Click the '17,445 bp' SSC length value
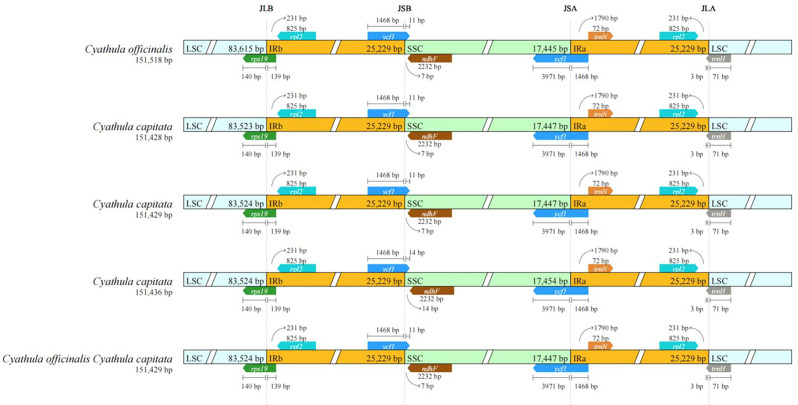The width and height of the screenshot is (798, 405). (x=551, y=49)
